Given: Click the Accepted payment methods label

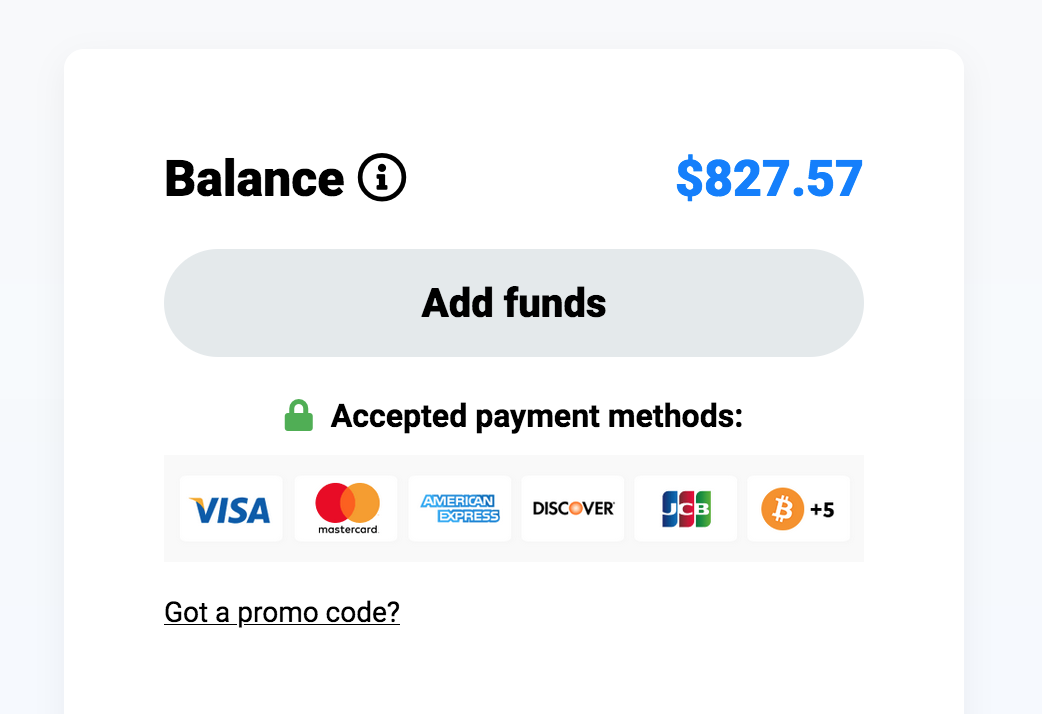Looking at the screenshot, I should 537,415.
